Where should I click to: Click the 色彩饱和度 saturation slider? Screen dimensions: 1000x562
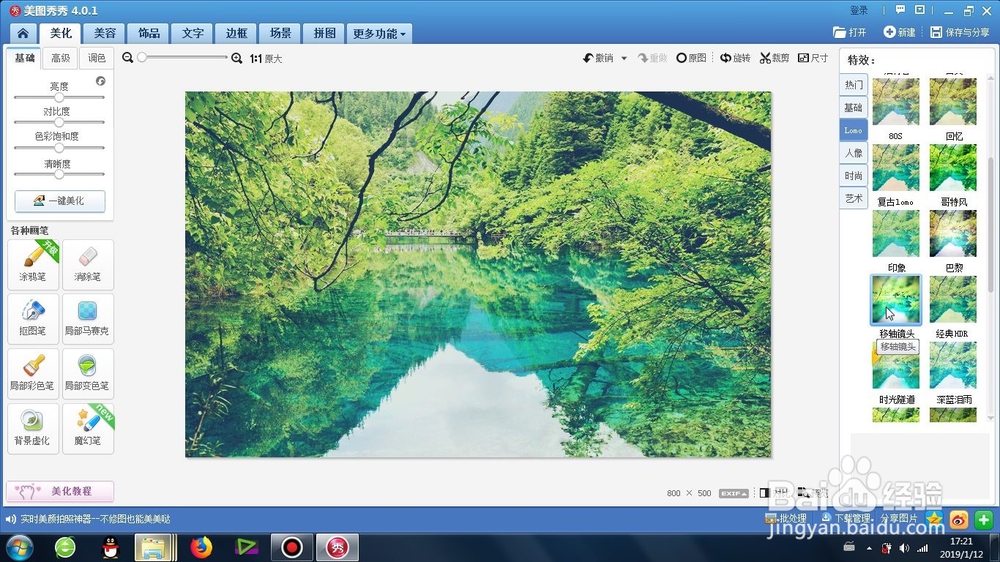(x=59, y=147)
